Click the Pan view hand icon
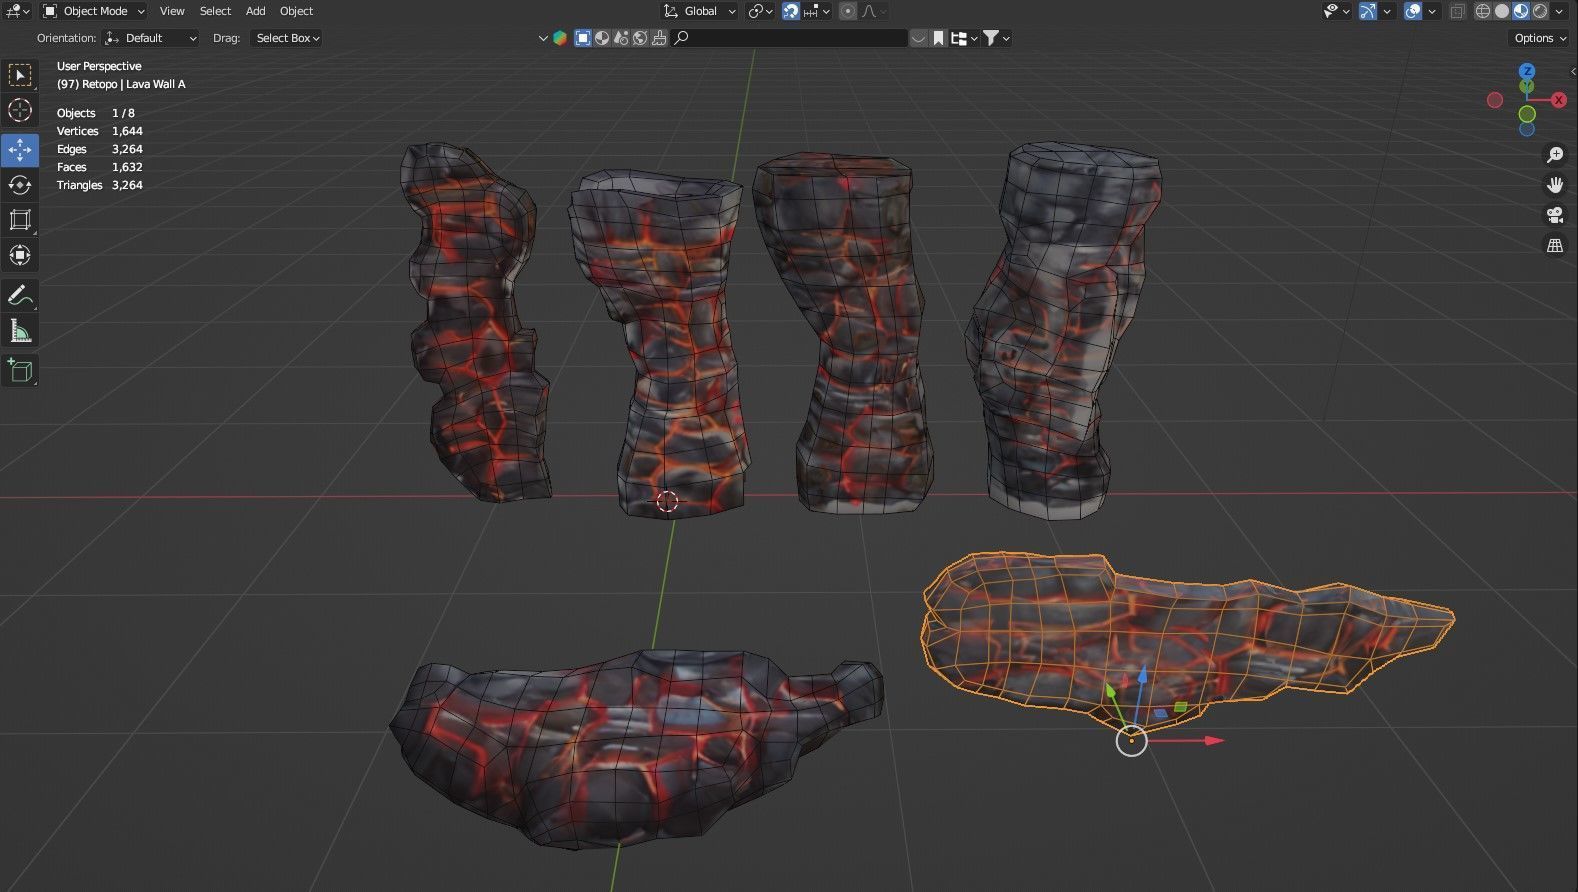This screenshot has width=1578, height=892. tap(1555, 185)
